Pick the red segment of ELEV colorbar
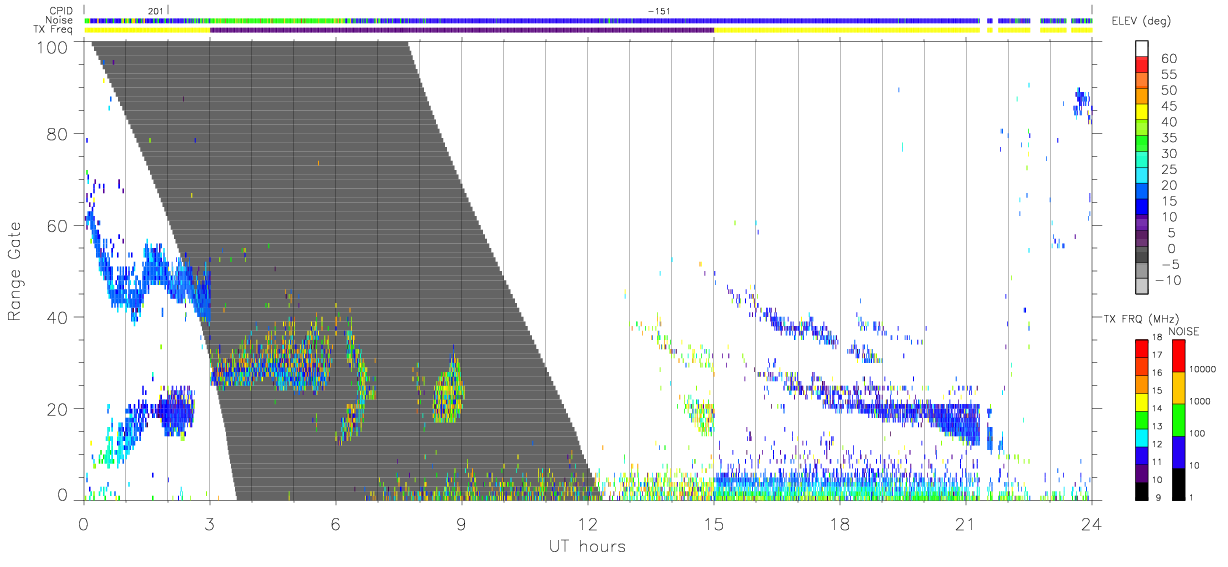 pos(1144,65)
